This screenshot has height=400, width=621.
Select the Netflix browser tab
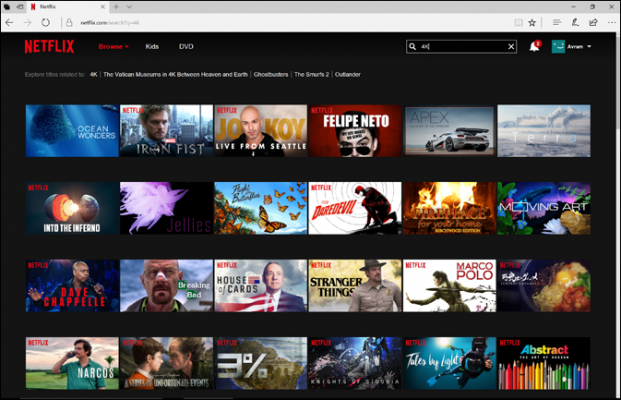pyautogui.click(x=67, y=7)
